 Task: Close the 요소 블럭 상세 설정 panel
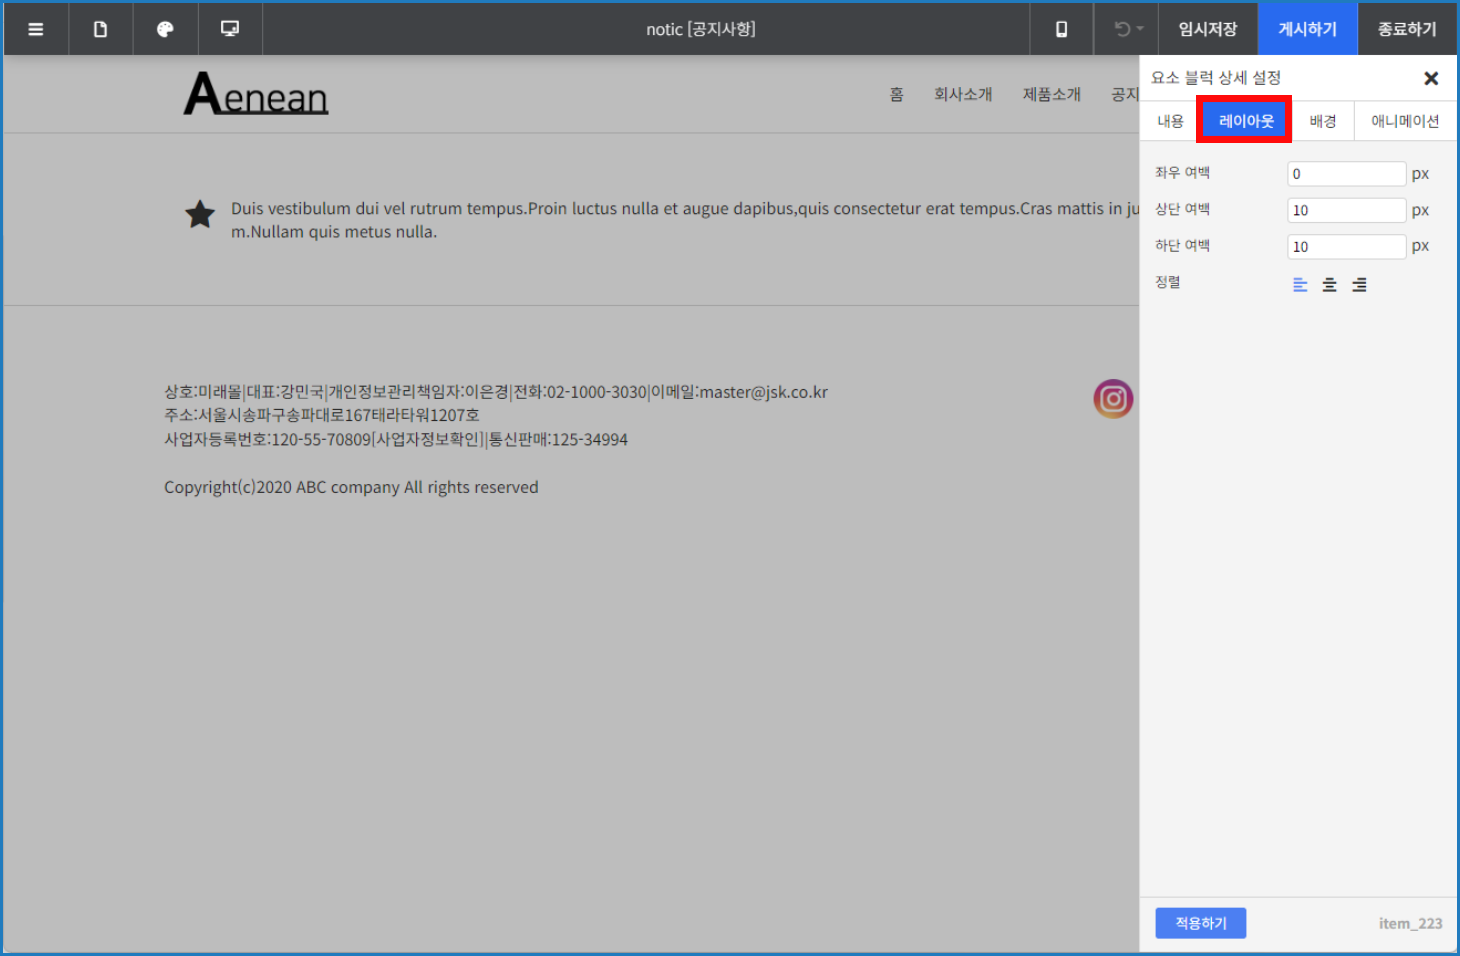(1431, 78)
